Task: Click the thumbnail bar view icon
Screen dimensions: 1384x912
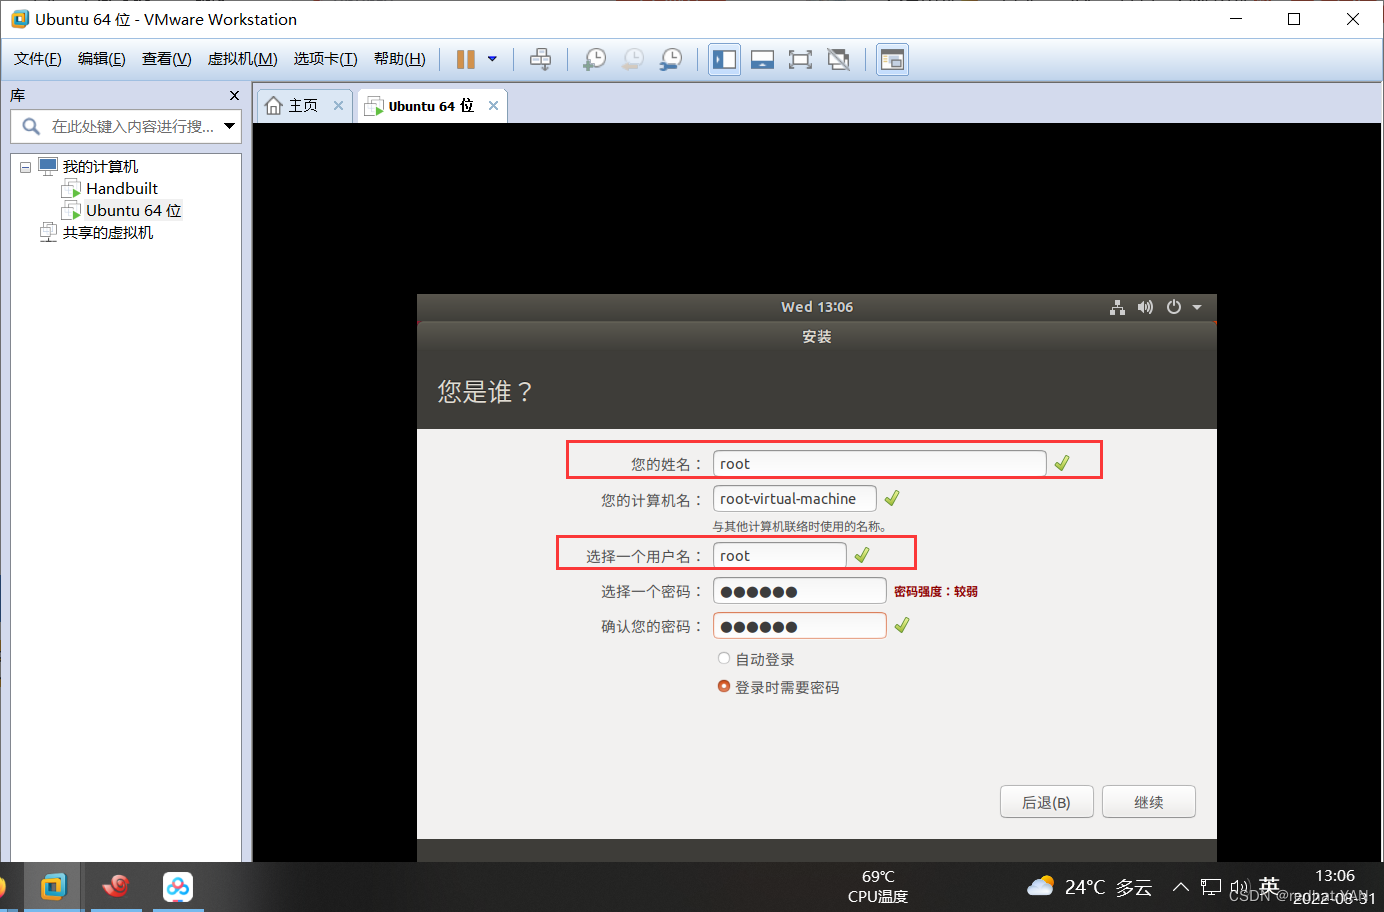Action: coord(762,59)
